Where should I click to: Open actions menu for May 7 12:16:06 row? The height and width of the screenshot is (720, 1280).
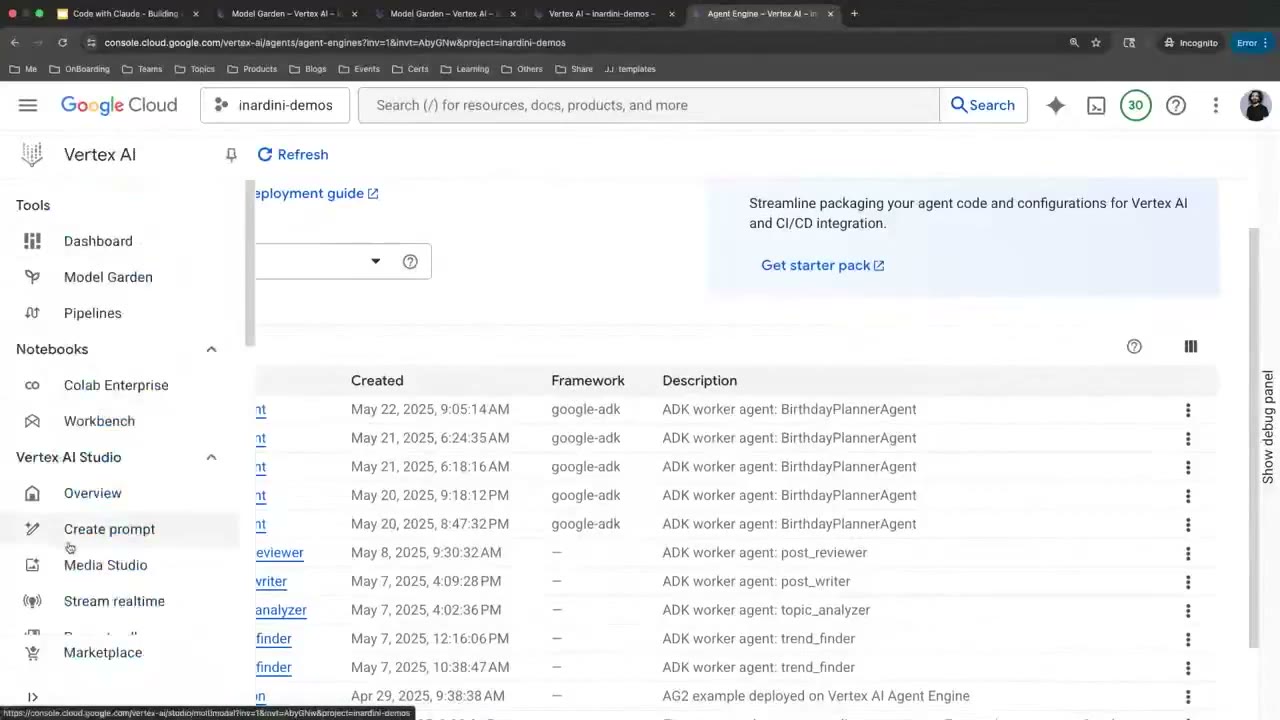click(1188, 639)
